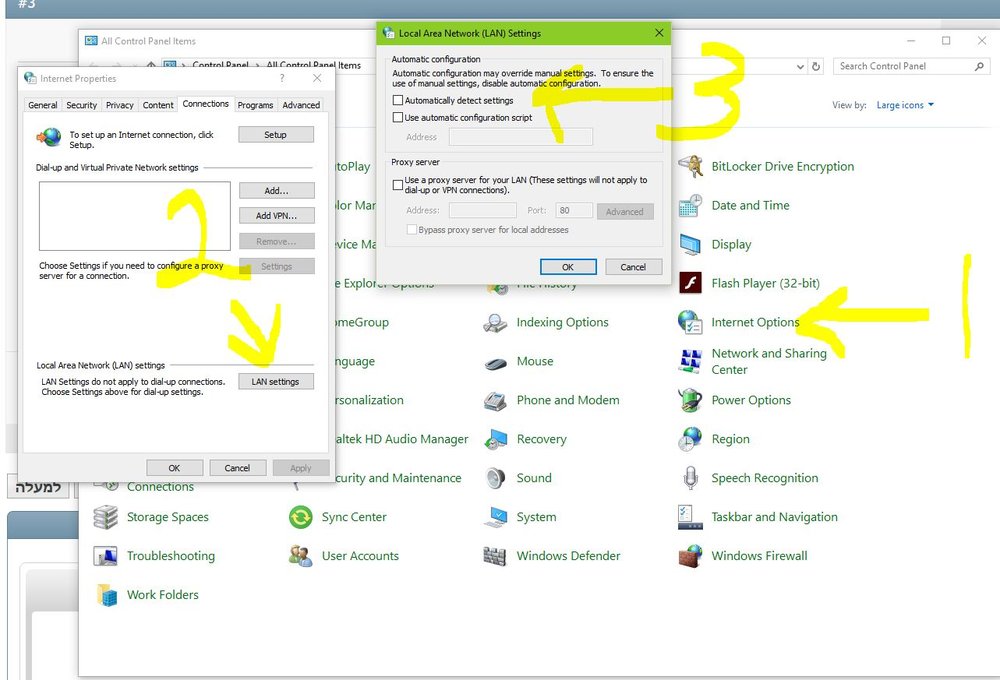Switch to the Programs tab
This screenshot has height=680, width=1000.
click(255, 105)
